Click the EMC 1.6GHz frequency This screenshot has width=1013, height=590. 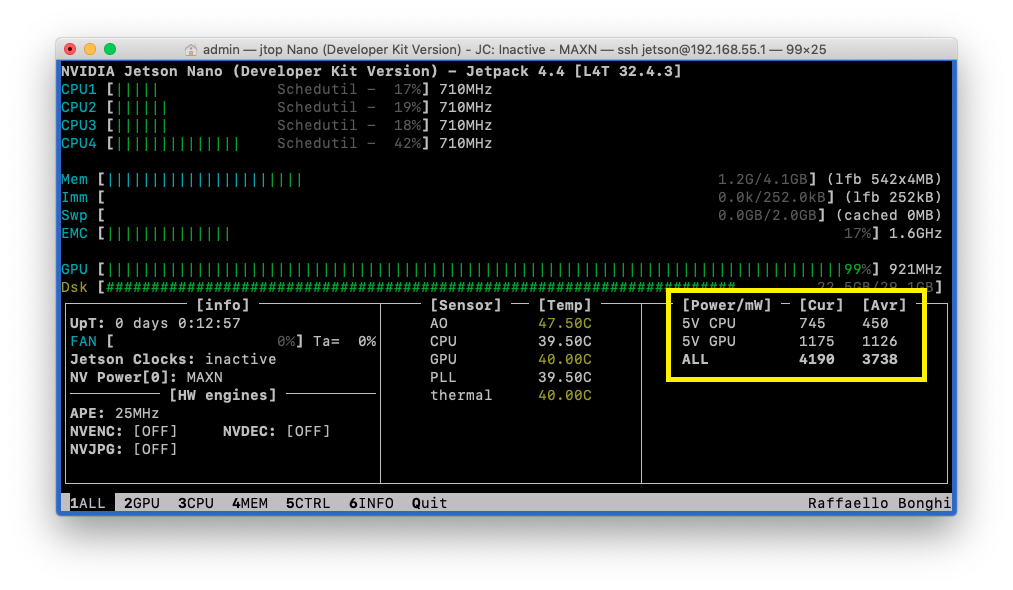[x=915, y=233]
